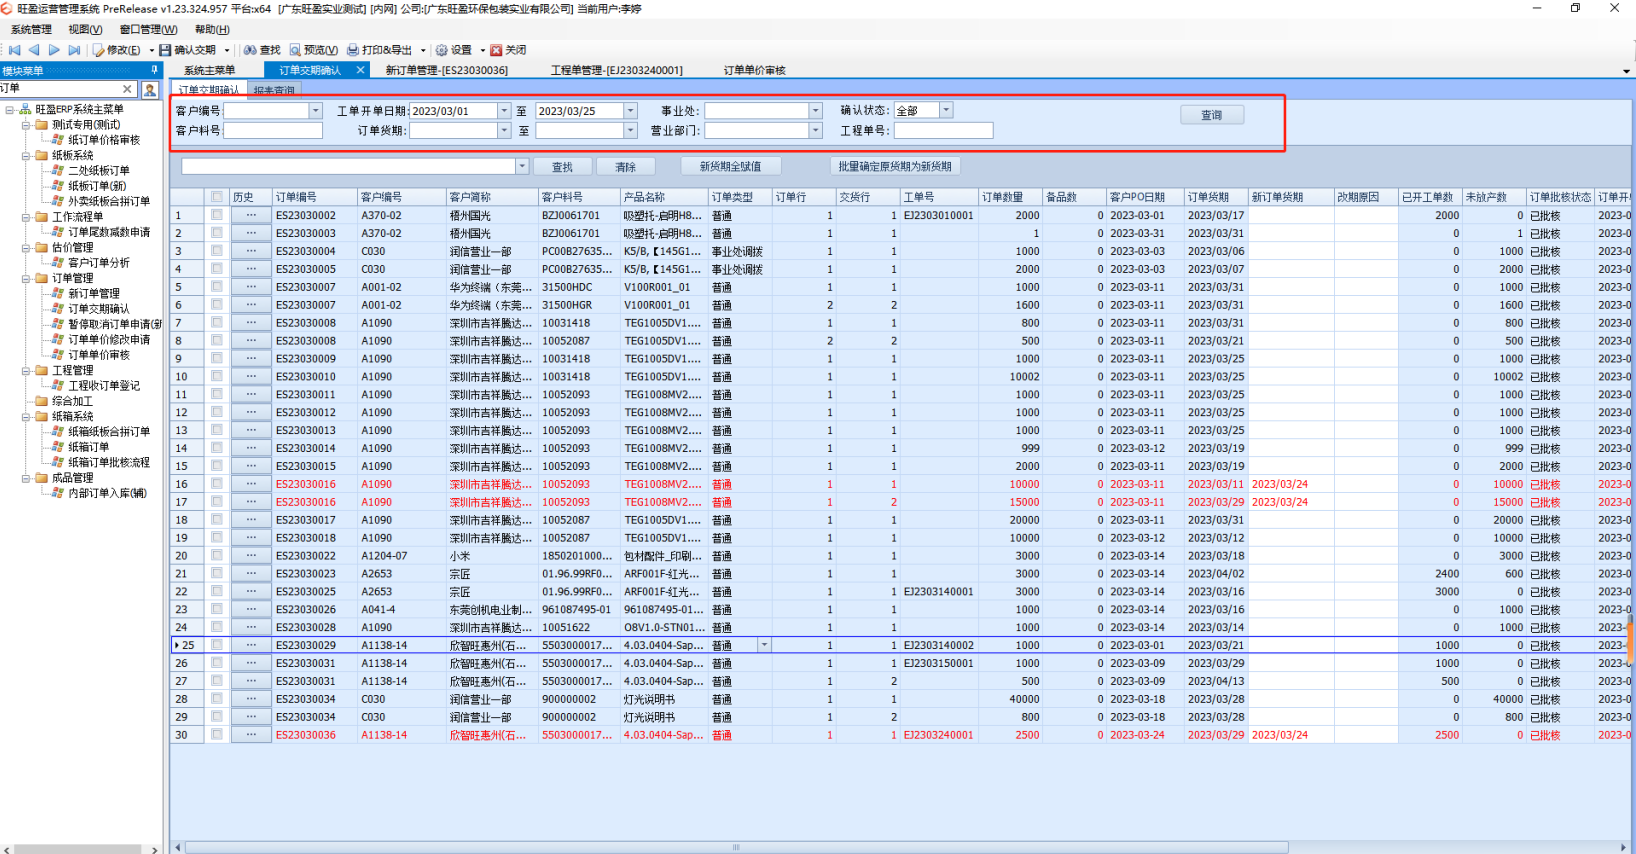Toggle the select-all checkbox in table header

click(217, 197)
